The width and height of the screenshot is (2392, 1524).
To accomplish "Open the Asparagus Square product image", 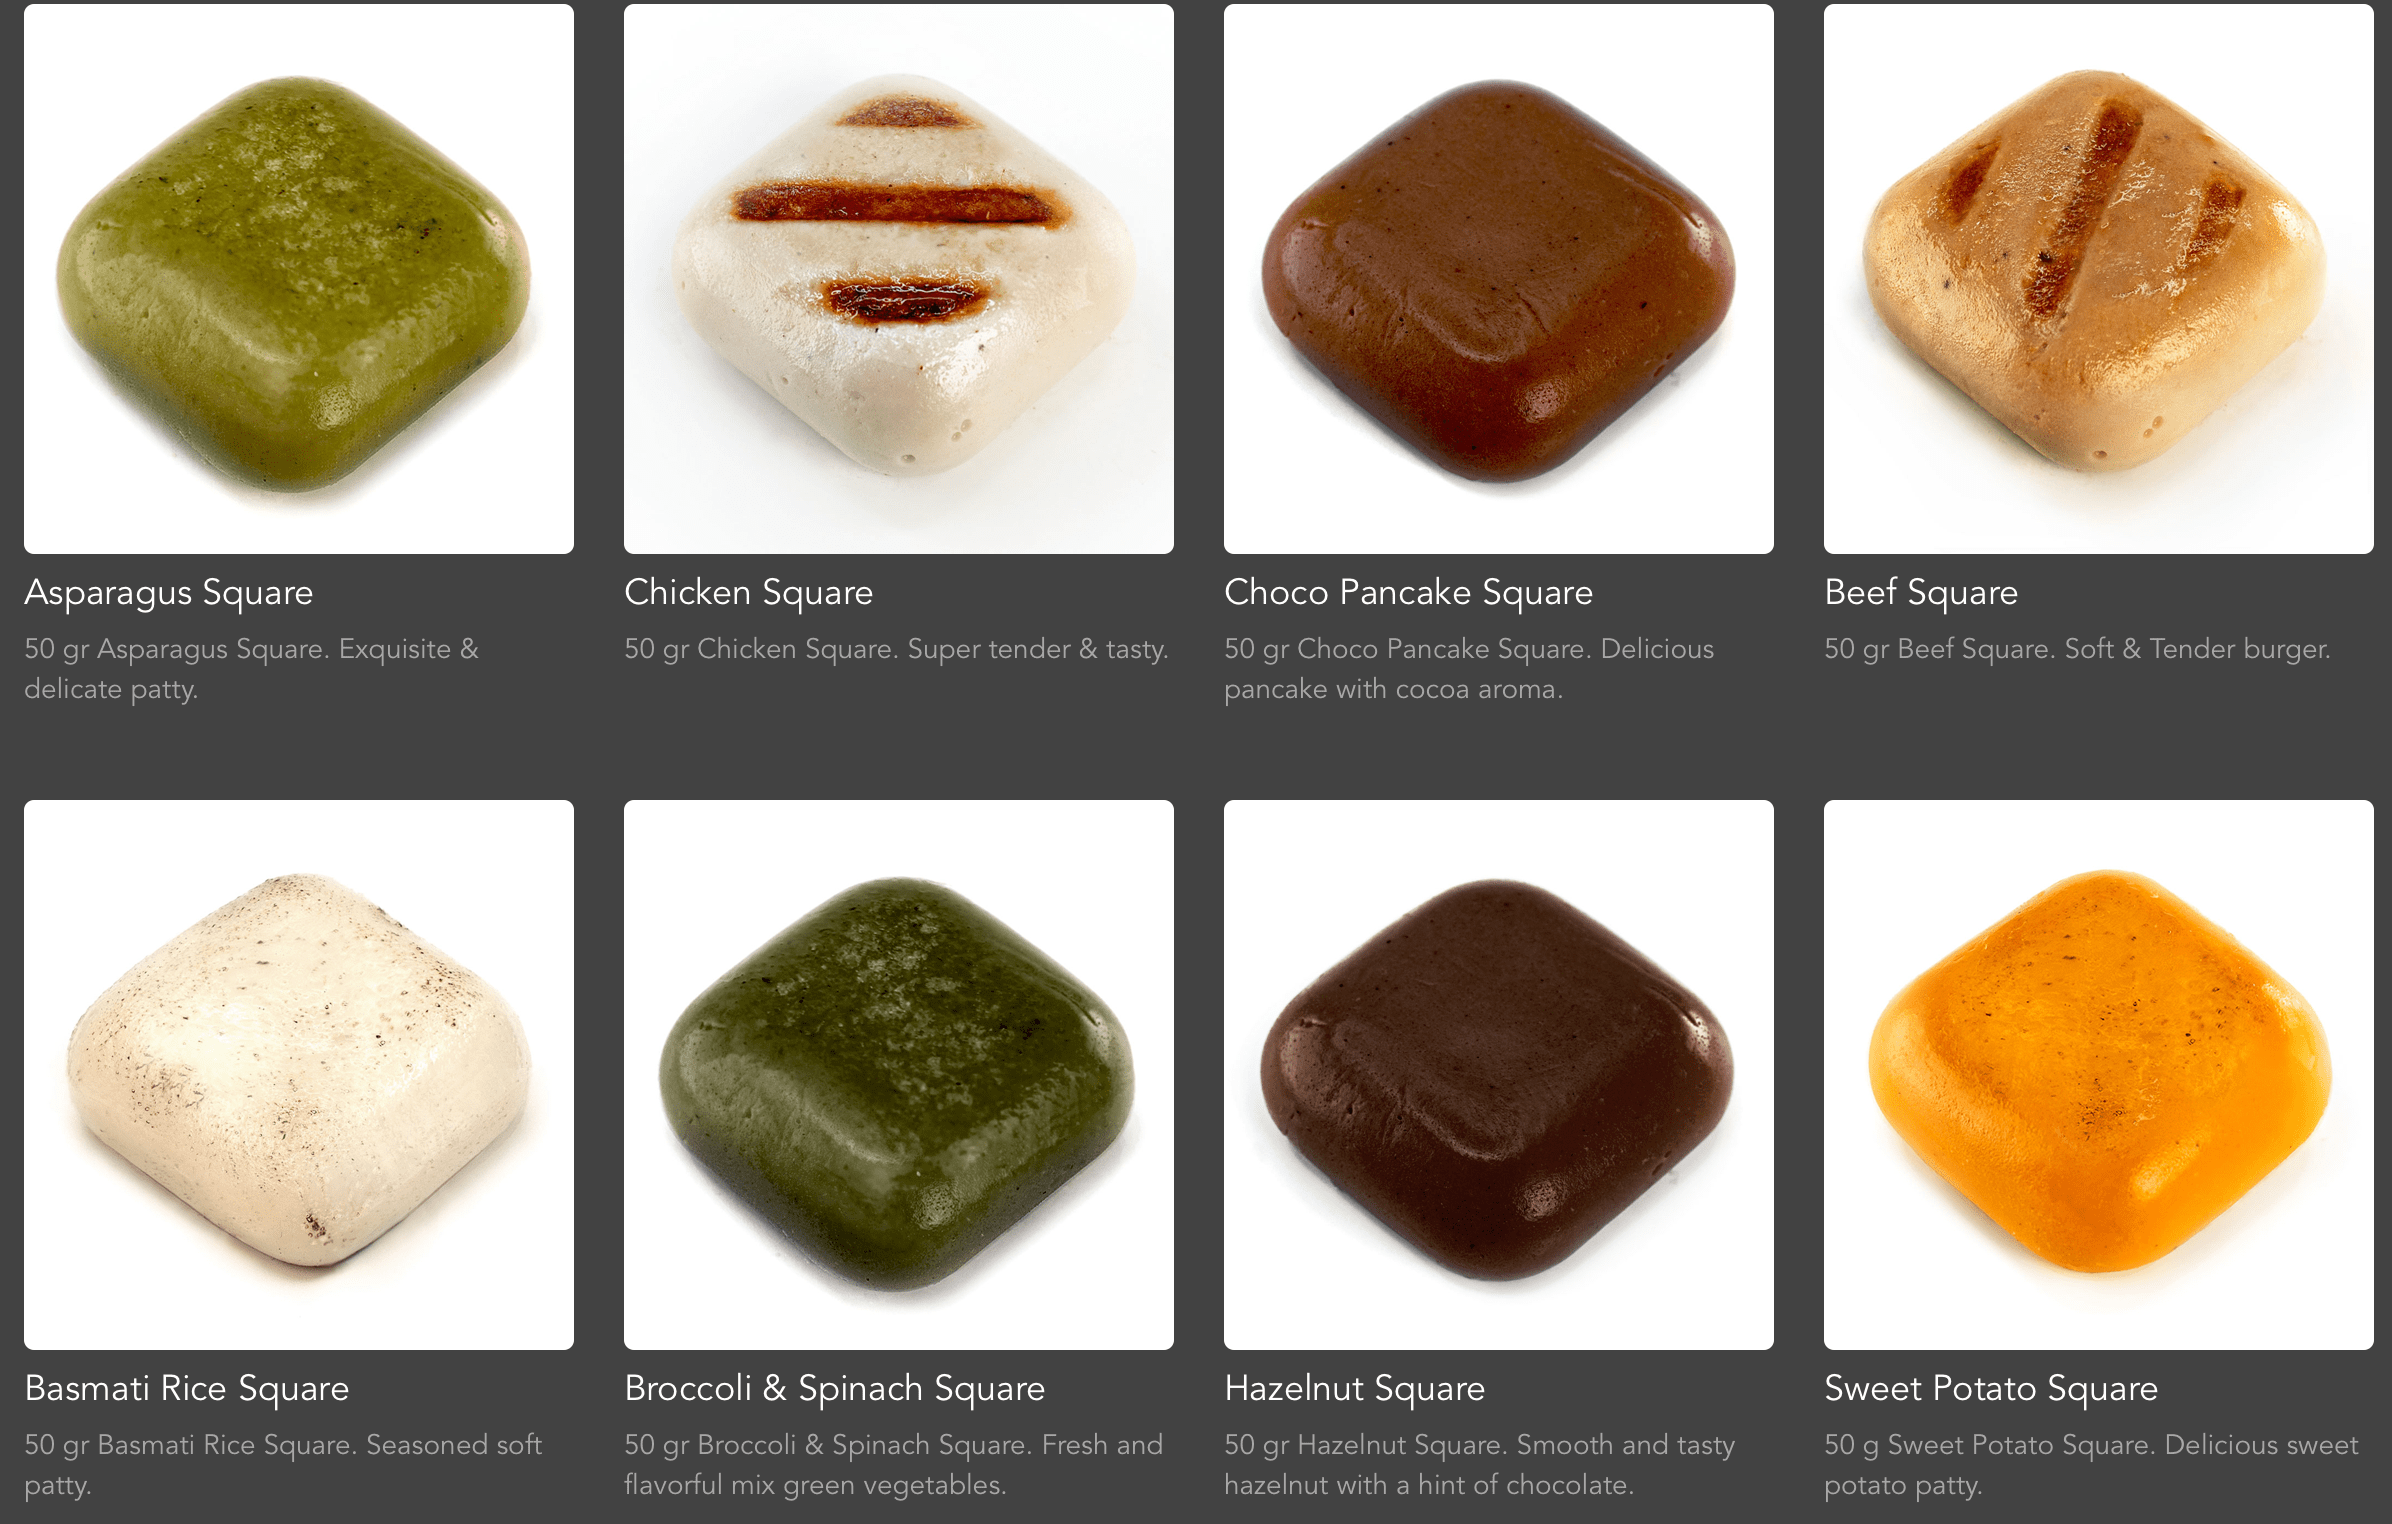I will [x=299, y=279].
